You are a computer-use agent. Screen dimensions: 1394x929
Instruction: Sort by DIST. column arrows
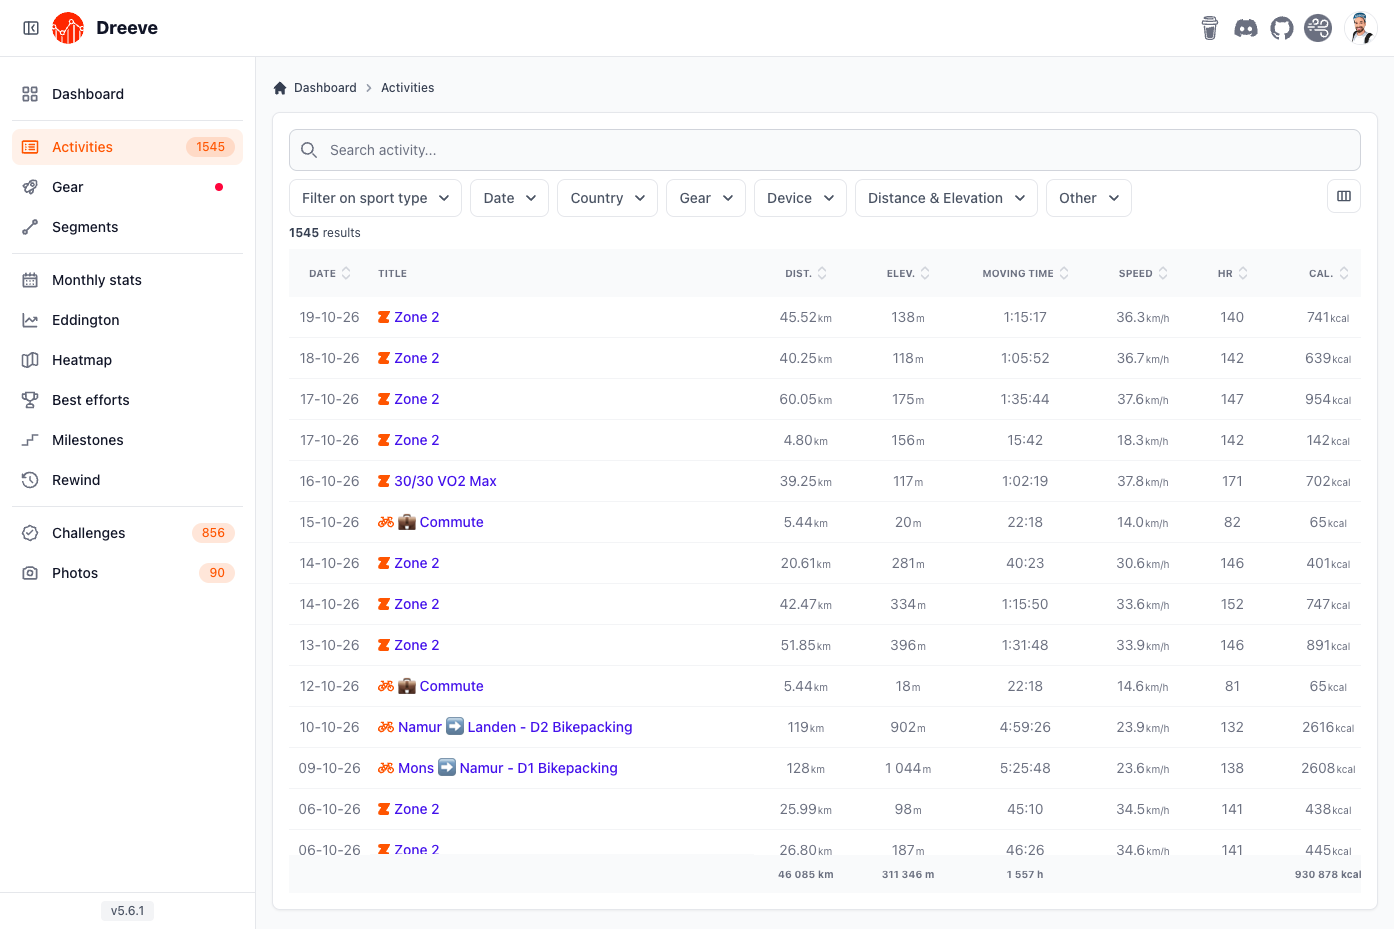tap(822, 273)
